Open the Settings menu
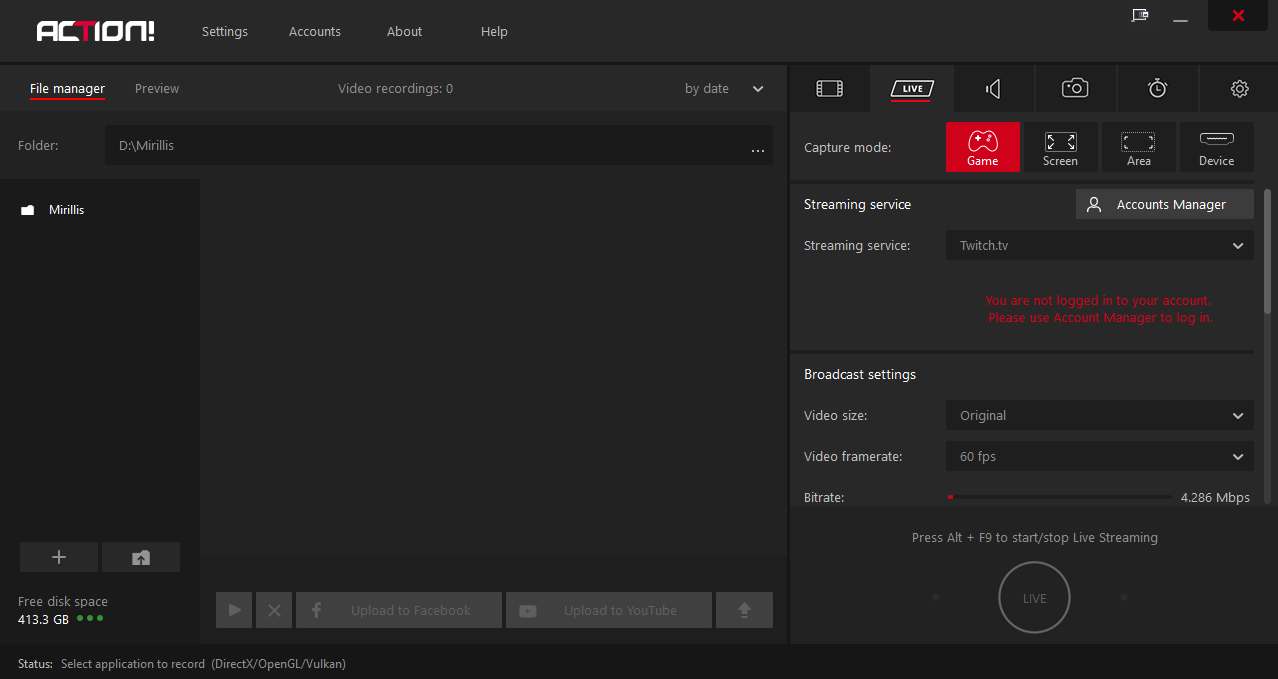The height and width of the screenshot is (679, 1278). coord(225,31)
